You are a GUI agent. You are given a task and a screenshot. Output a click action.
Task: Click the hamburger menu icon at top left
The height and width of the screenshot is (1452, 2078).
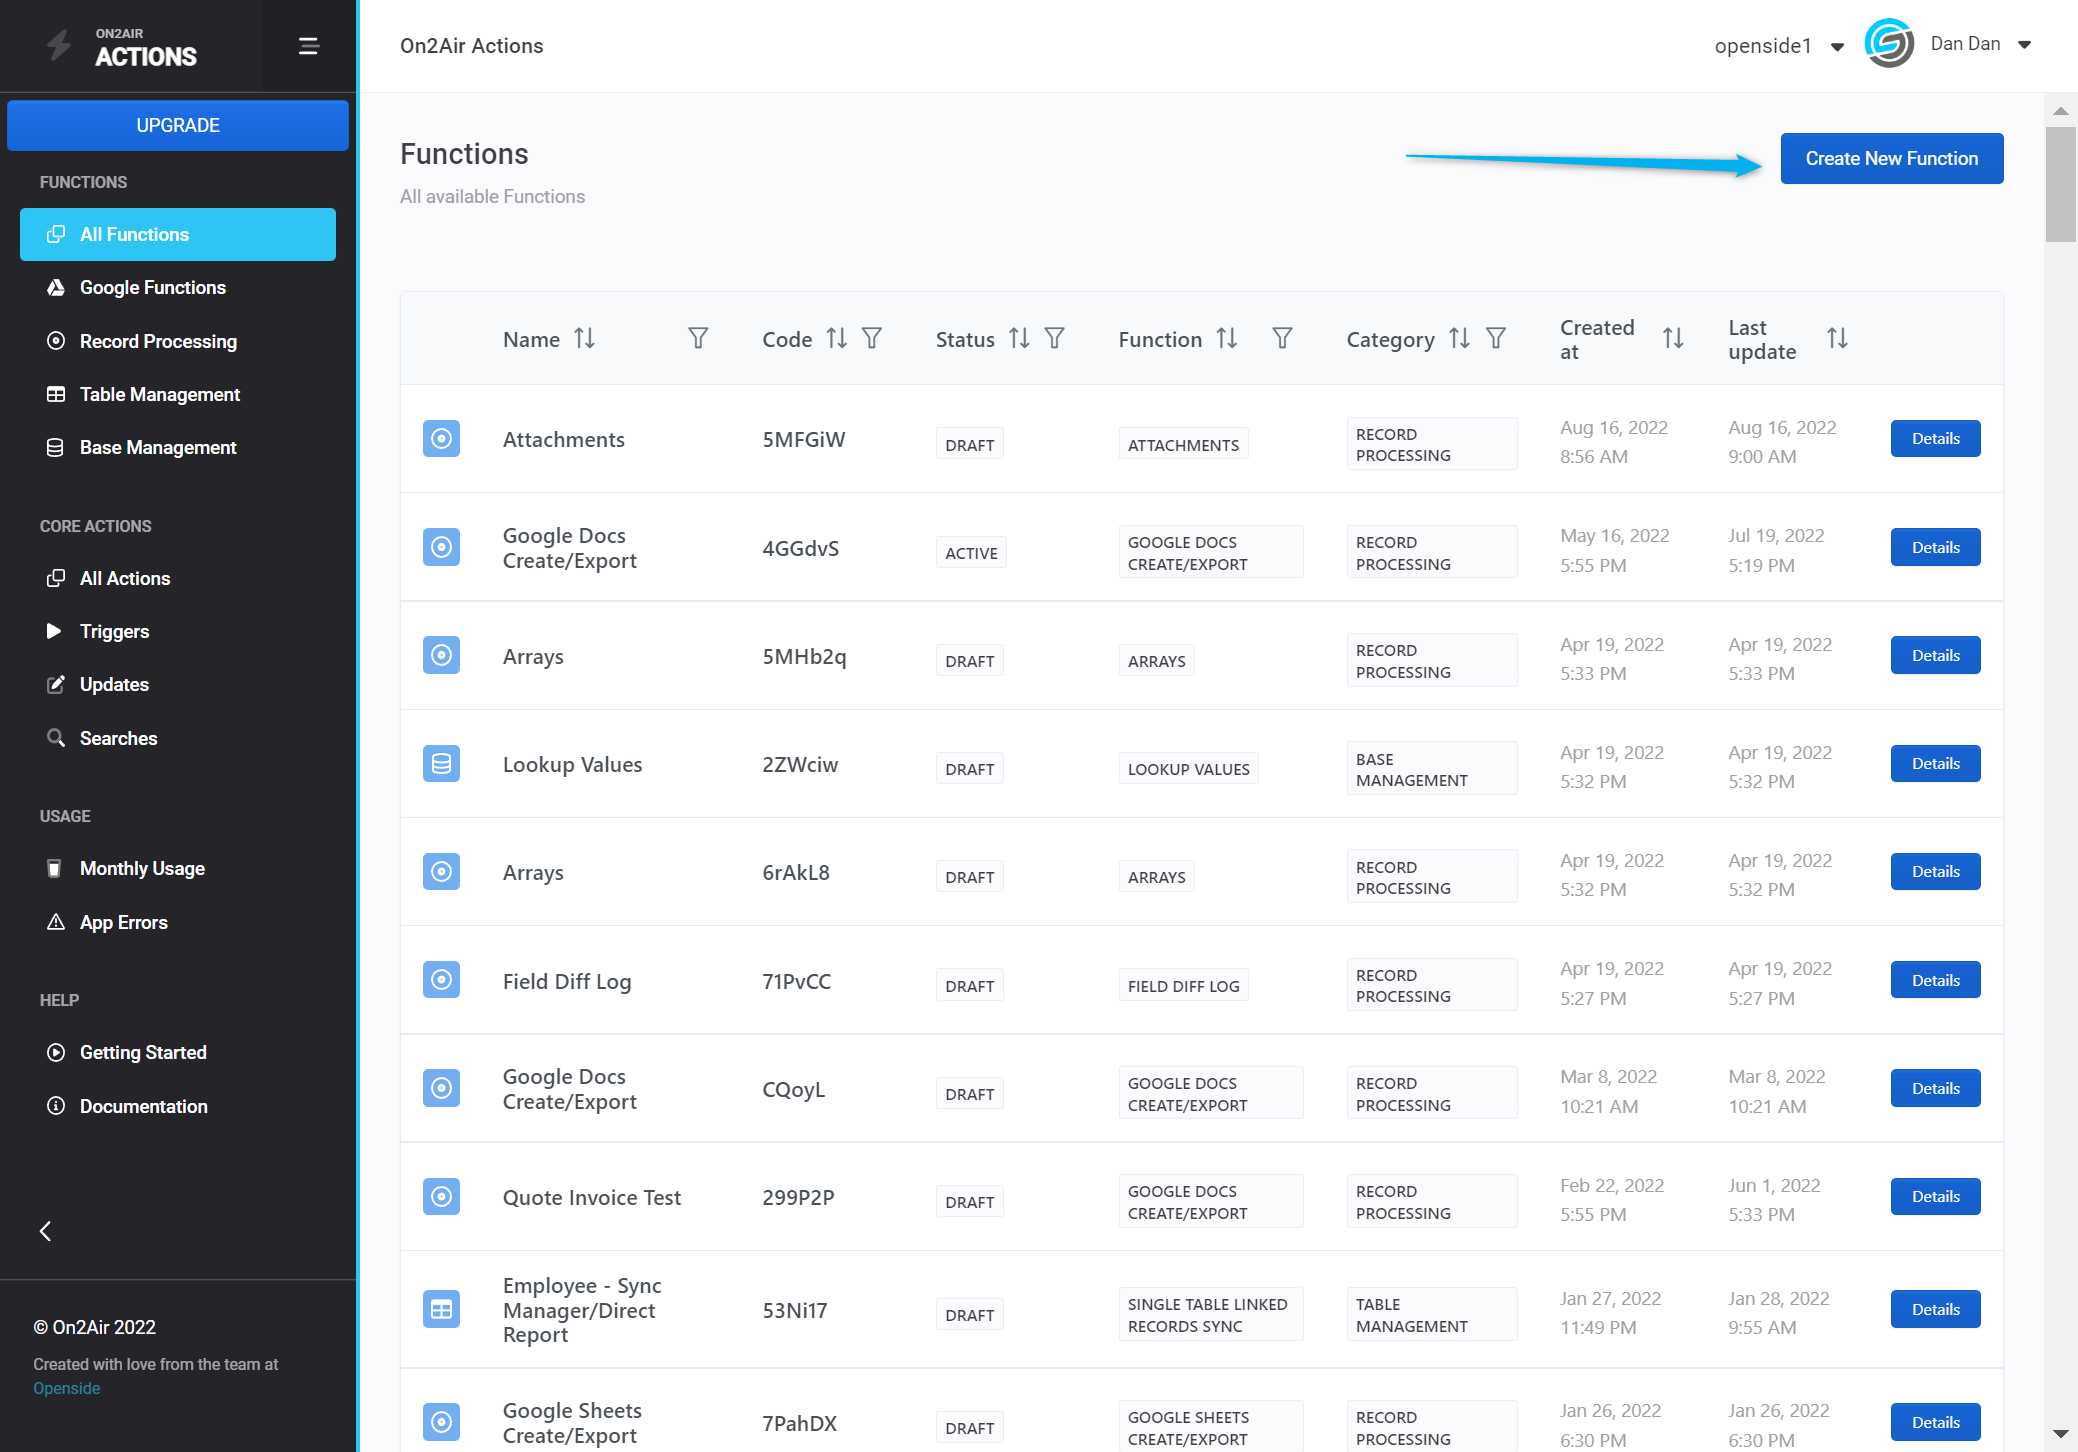point(308,45)
